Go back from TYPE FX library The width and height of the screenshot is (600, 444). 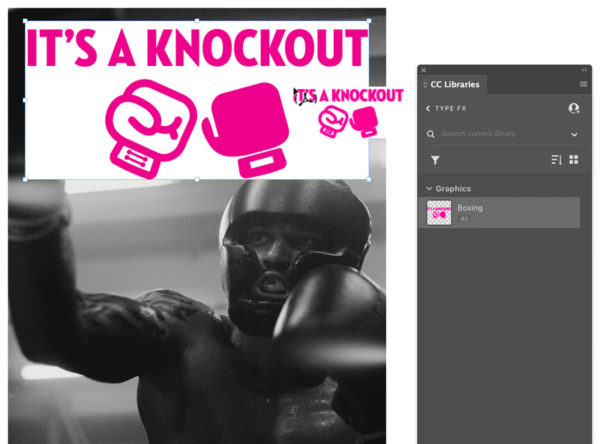click(x=428, y=109)
